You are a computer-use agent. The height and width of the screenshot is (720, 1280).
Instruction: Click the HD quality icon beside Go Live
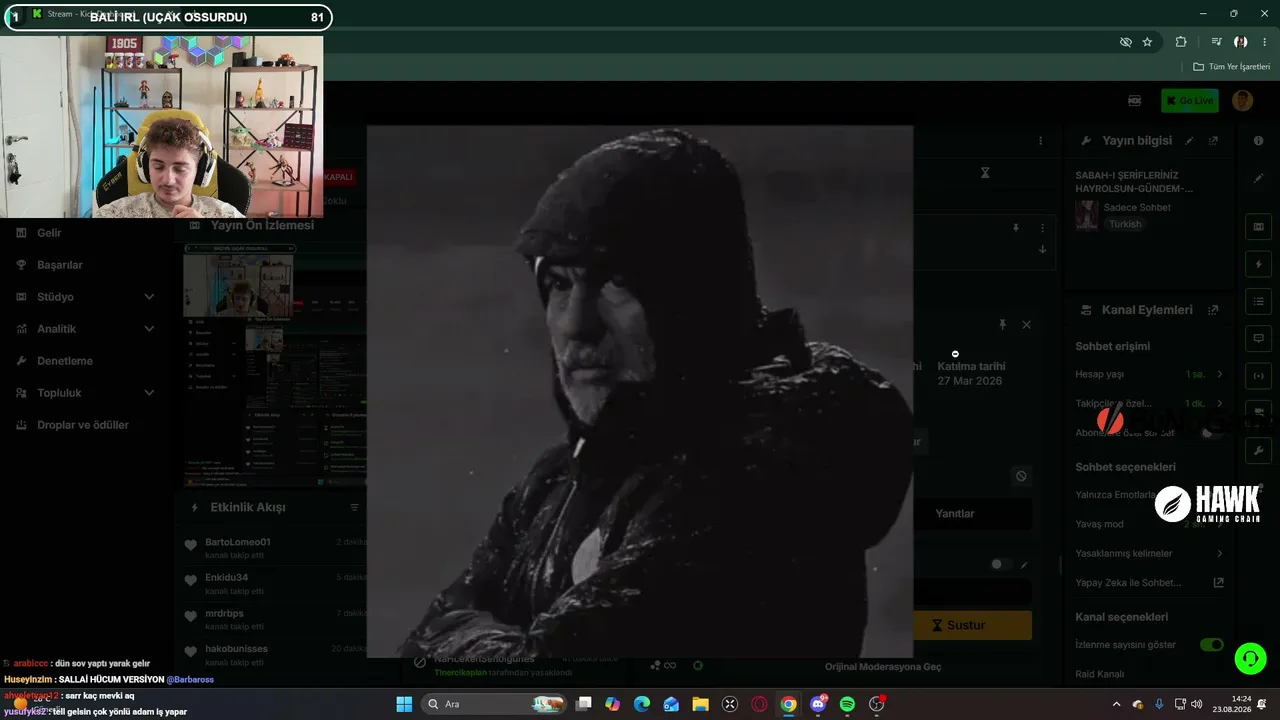point(1134,100)
